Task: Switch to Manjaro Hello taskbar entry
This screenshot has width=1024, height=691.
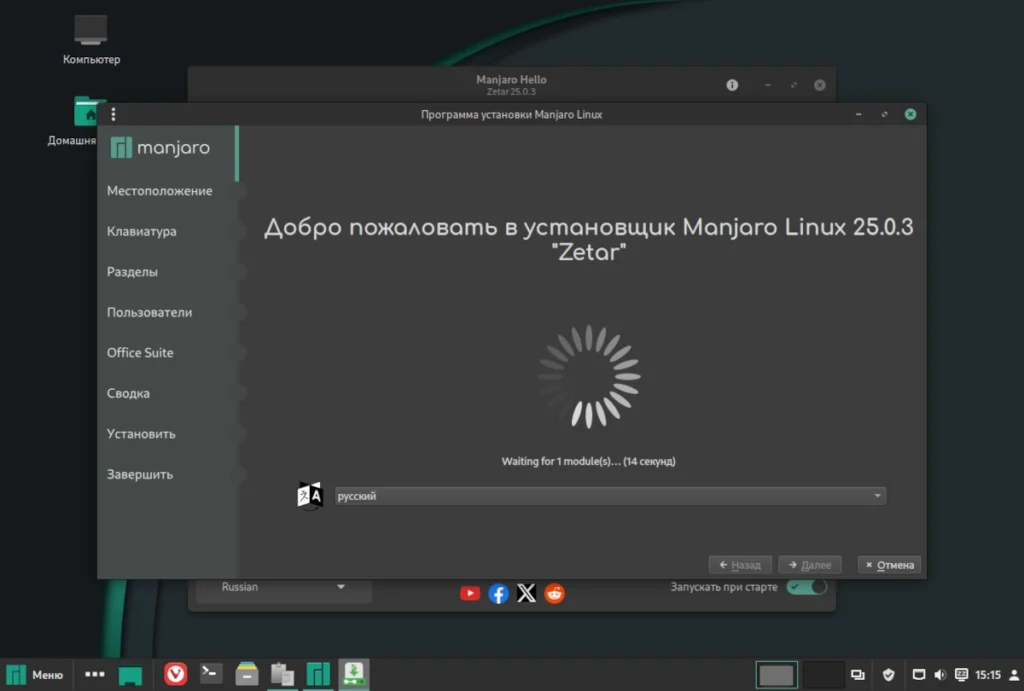Action: [318, 674]
